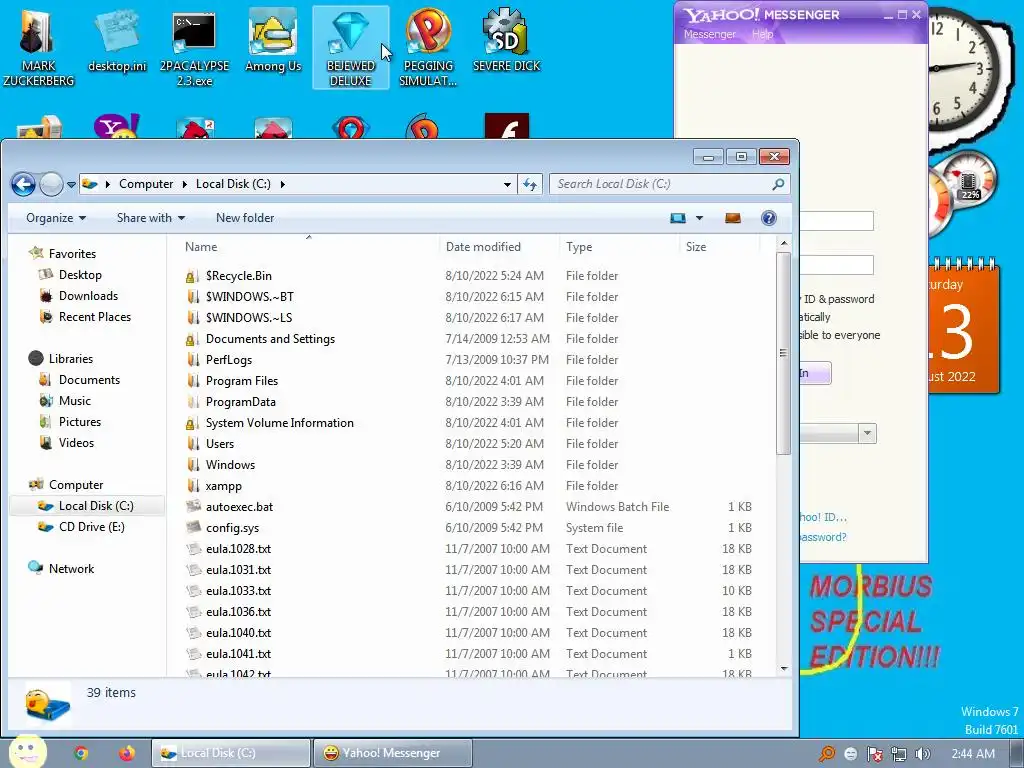The width and height of the screenshot is (1024, 768).
Task: Select Desktop under Favorites
Action: pyautogui.click(x=80, y=275)
